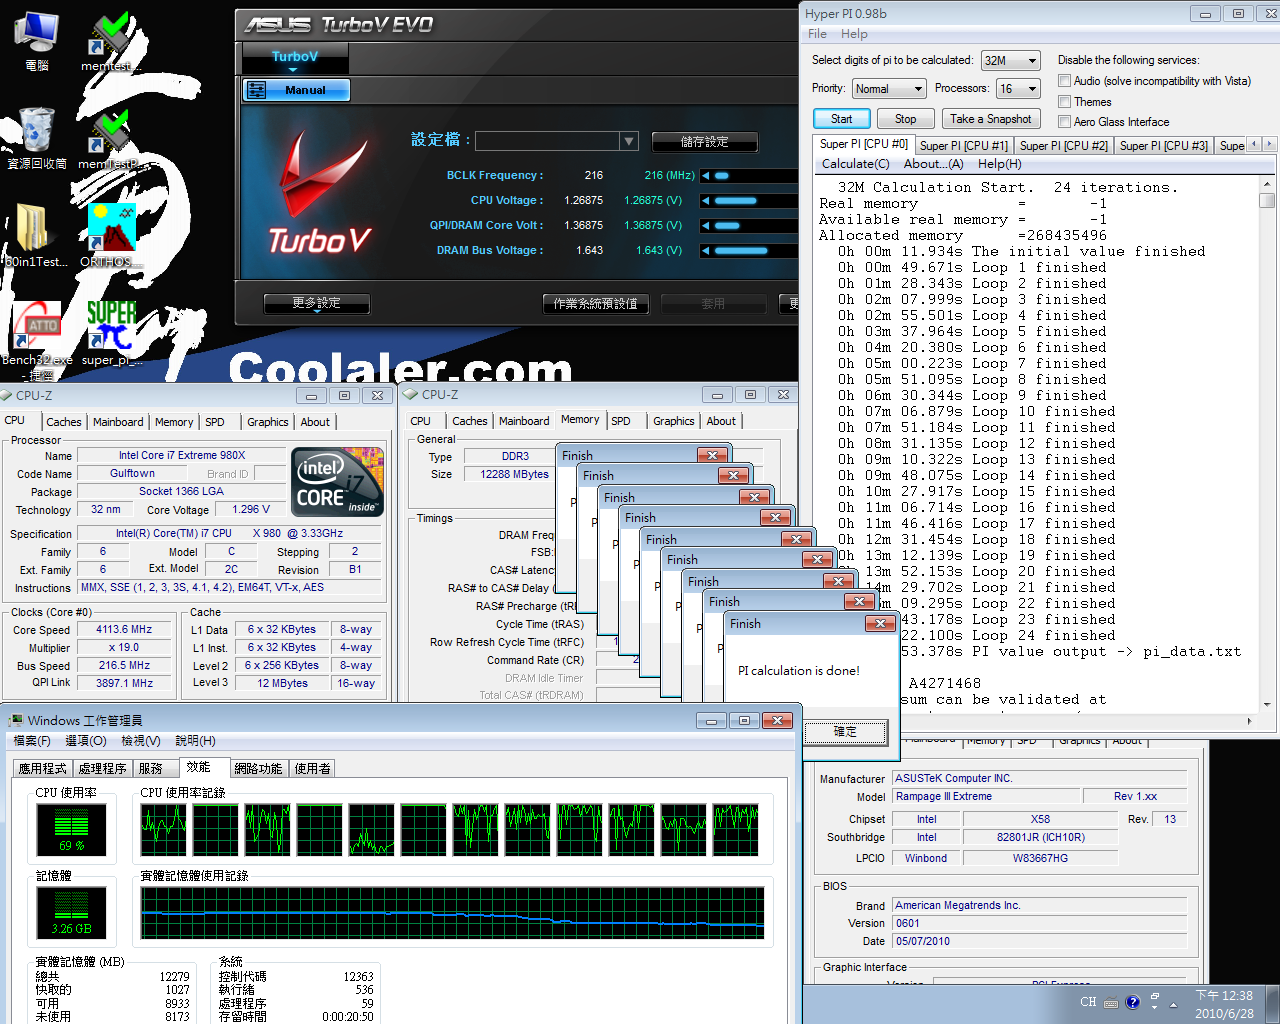Open Mainboard tab in left CPU-Z window
The image size is (1280, 1024).
coord(118,422)
